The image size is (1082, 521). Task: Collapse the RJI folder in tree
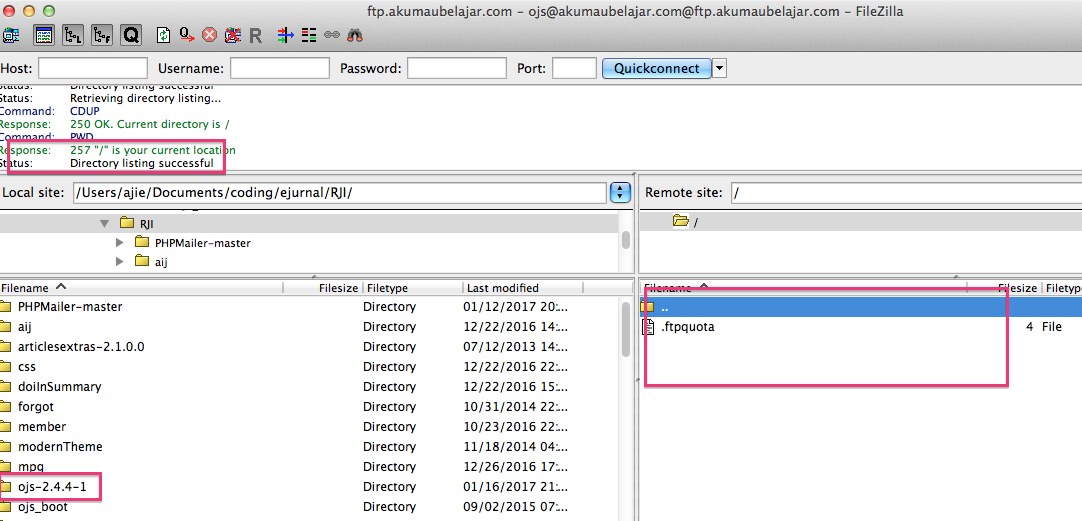click(x=103, y=223)
